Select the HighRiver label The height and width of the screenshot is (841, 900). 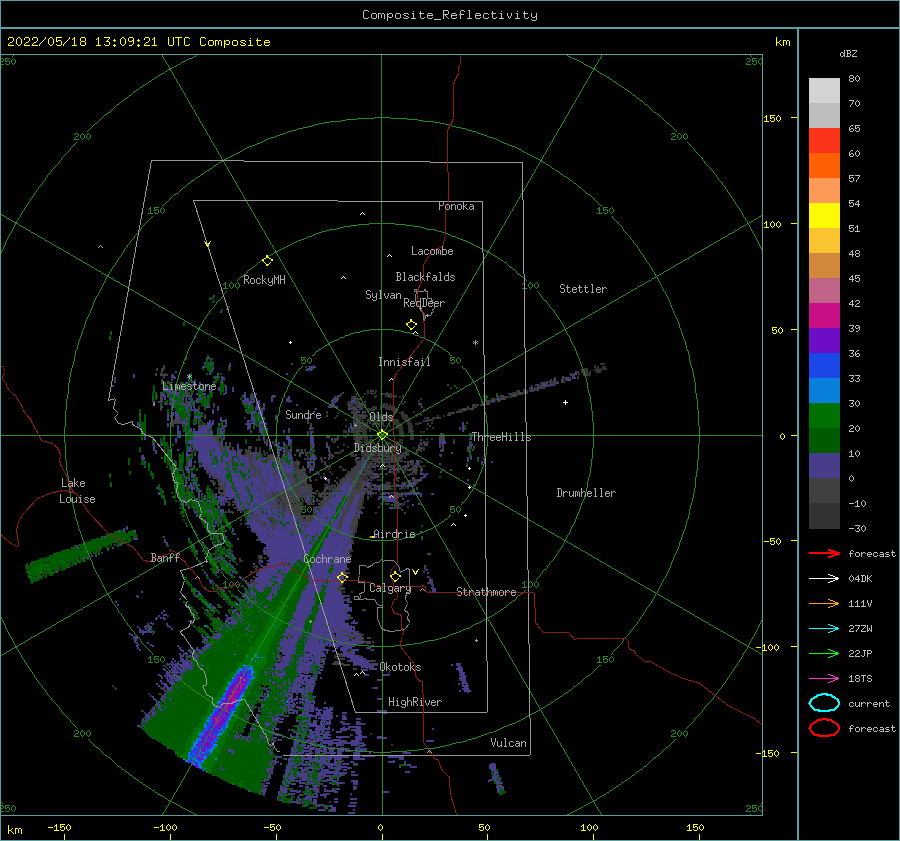(415, 702)
